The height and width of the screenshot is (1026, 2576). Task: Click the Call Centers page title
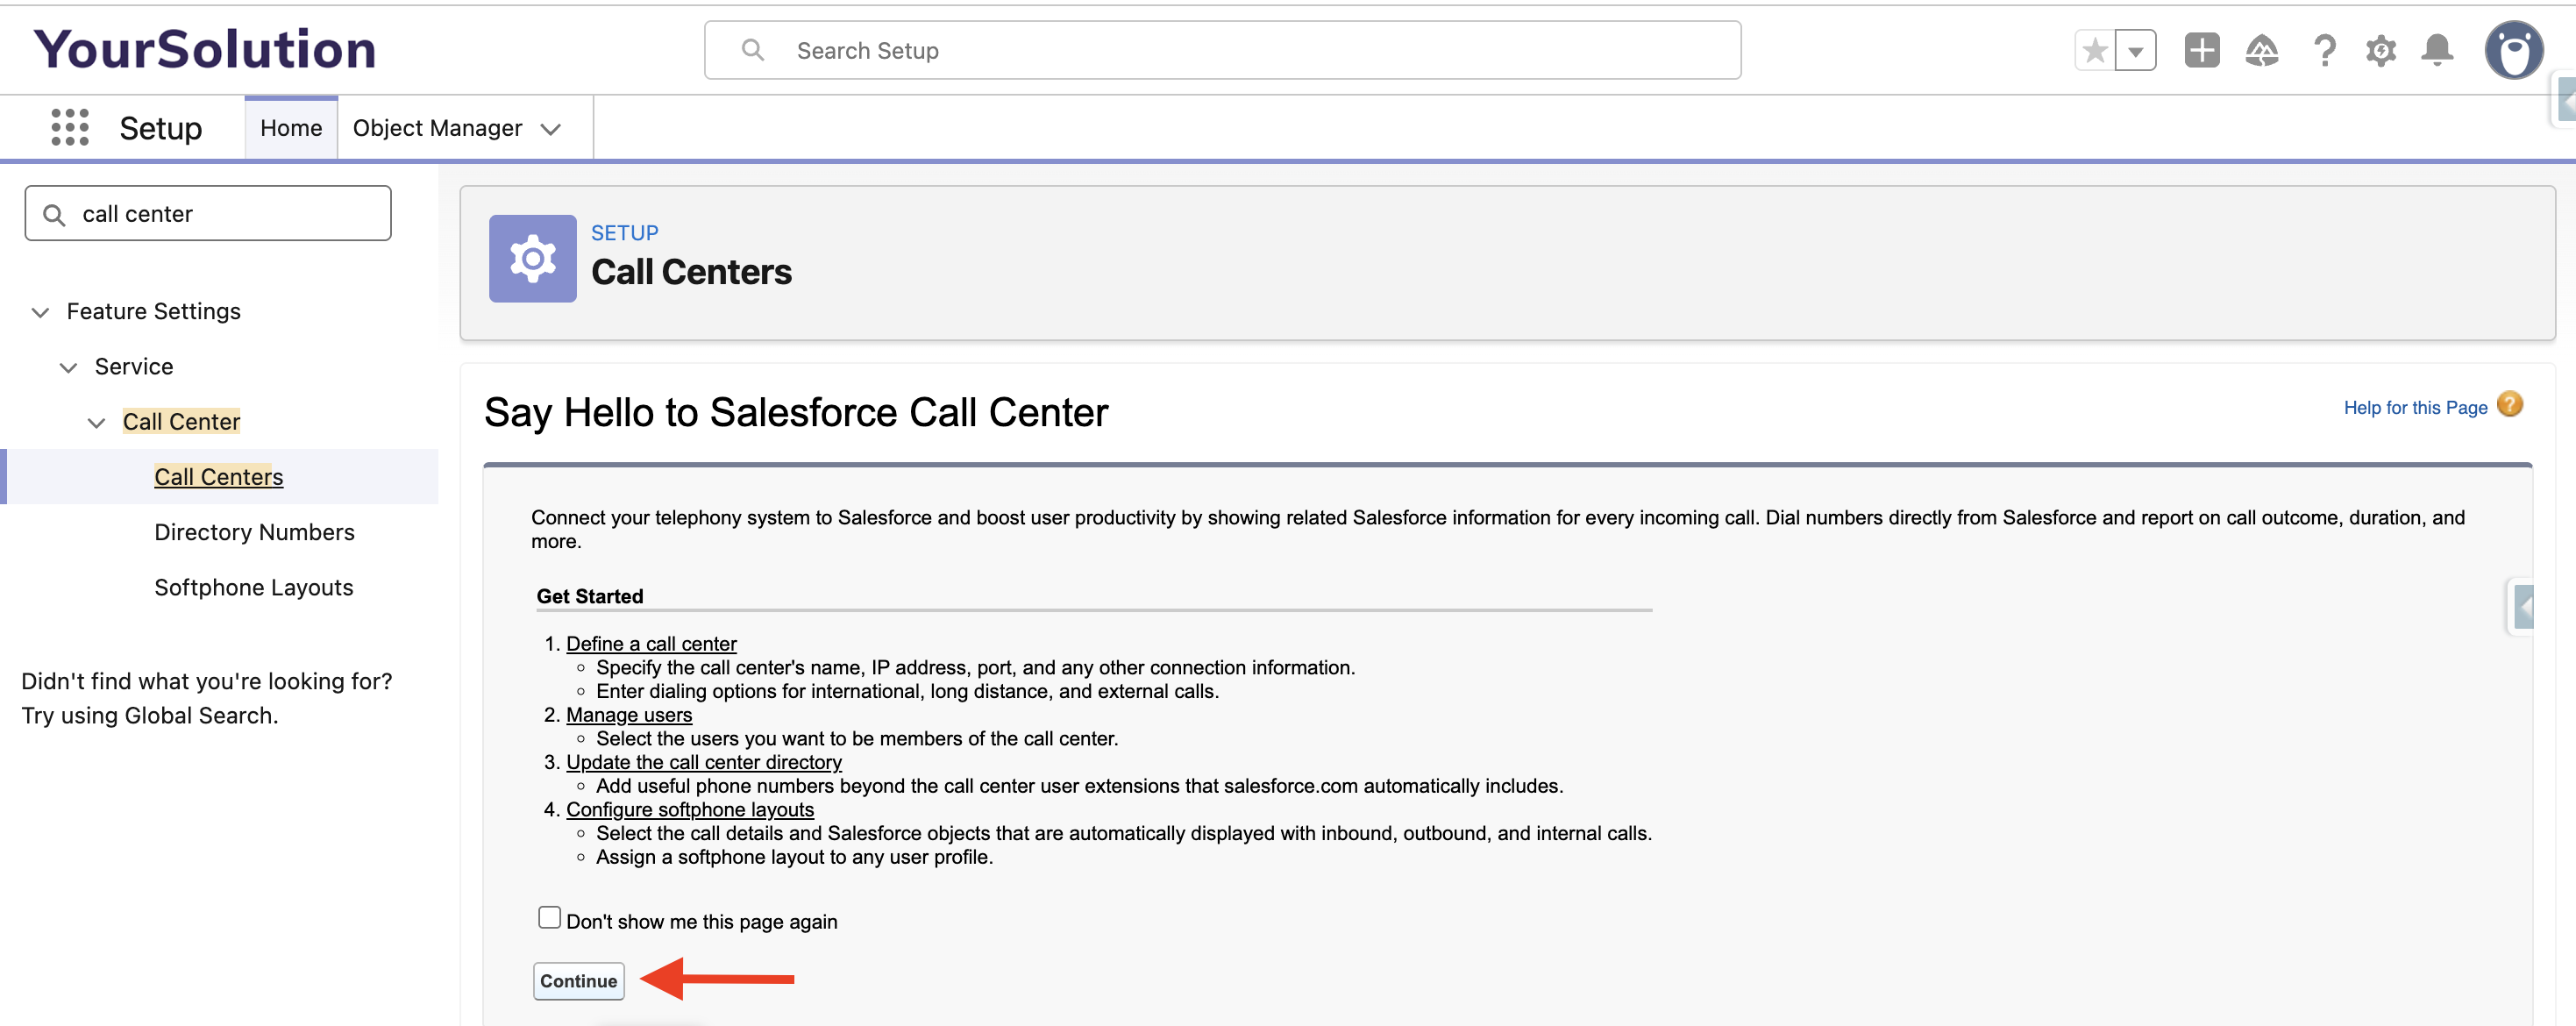[691, 271]
